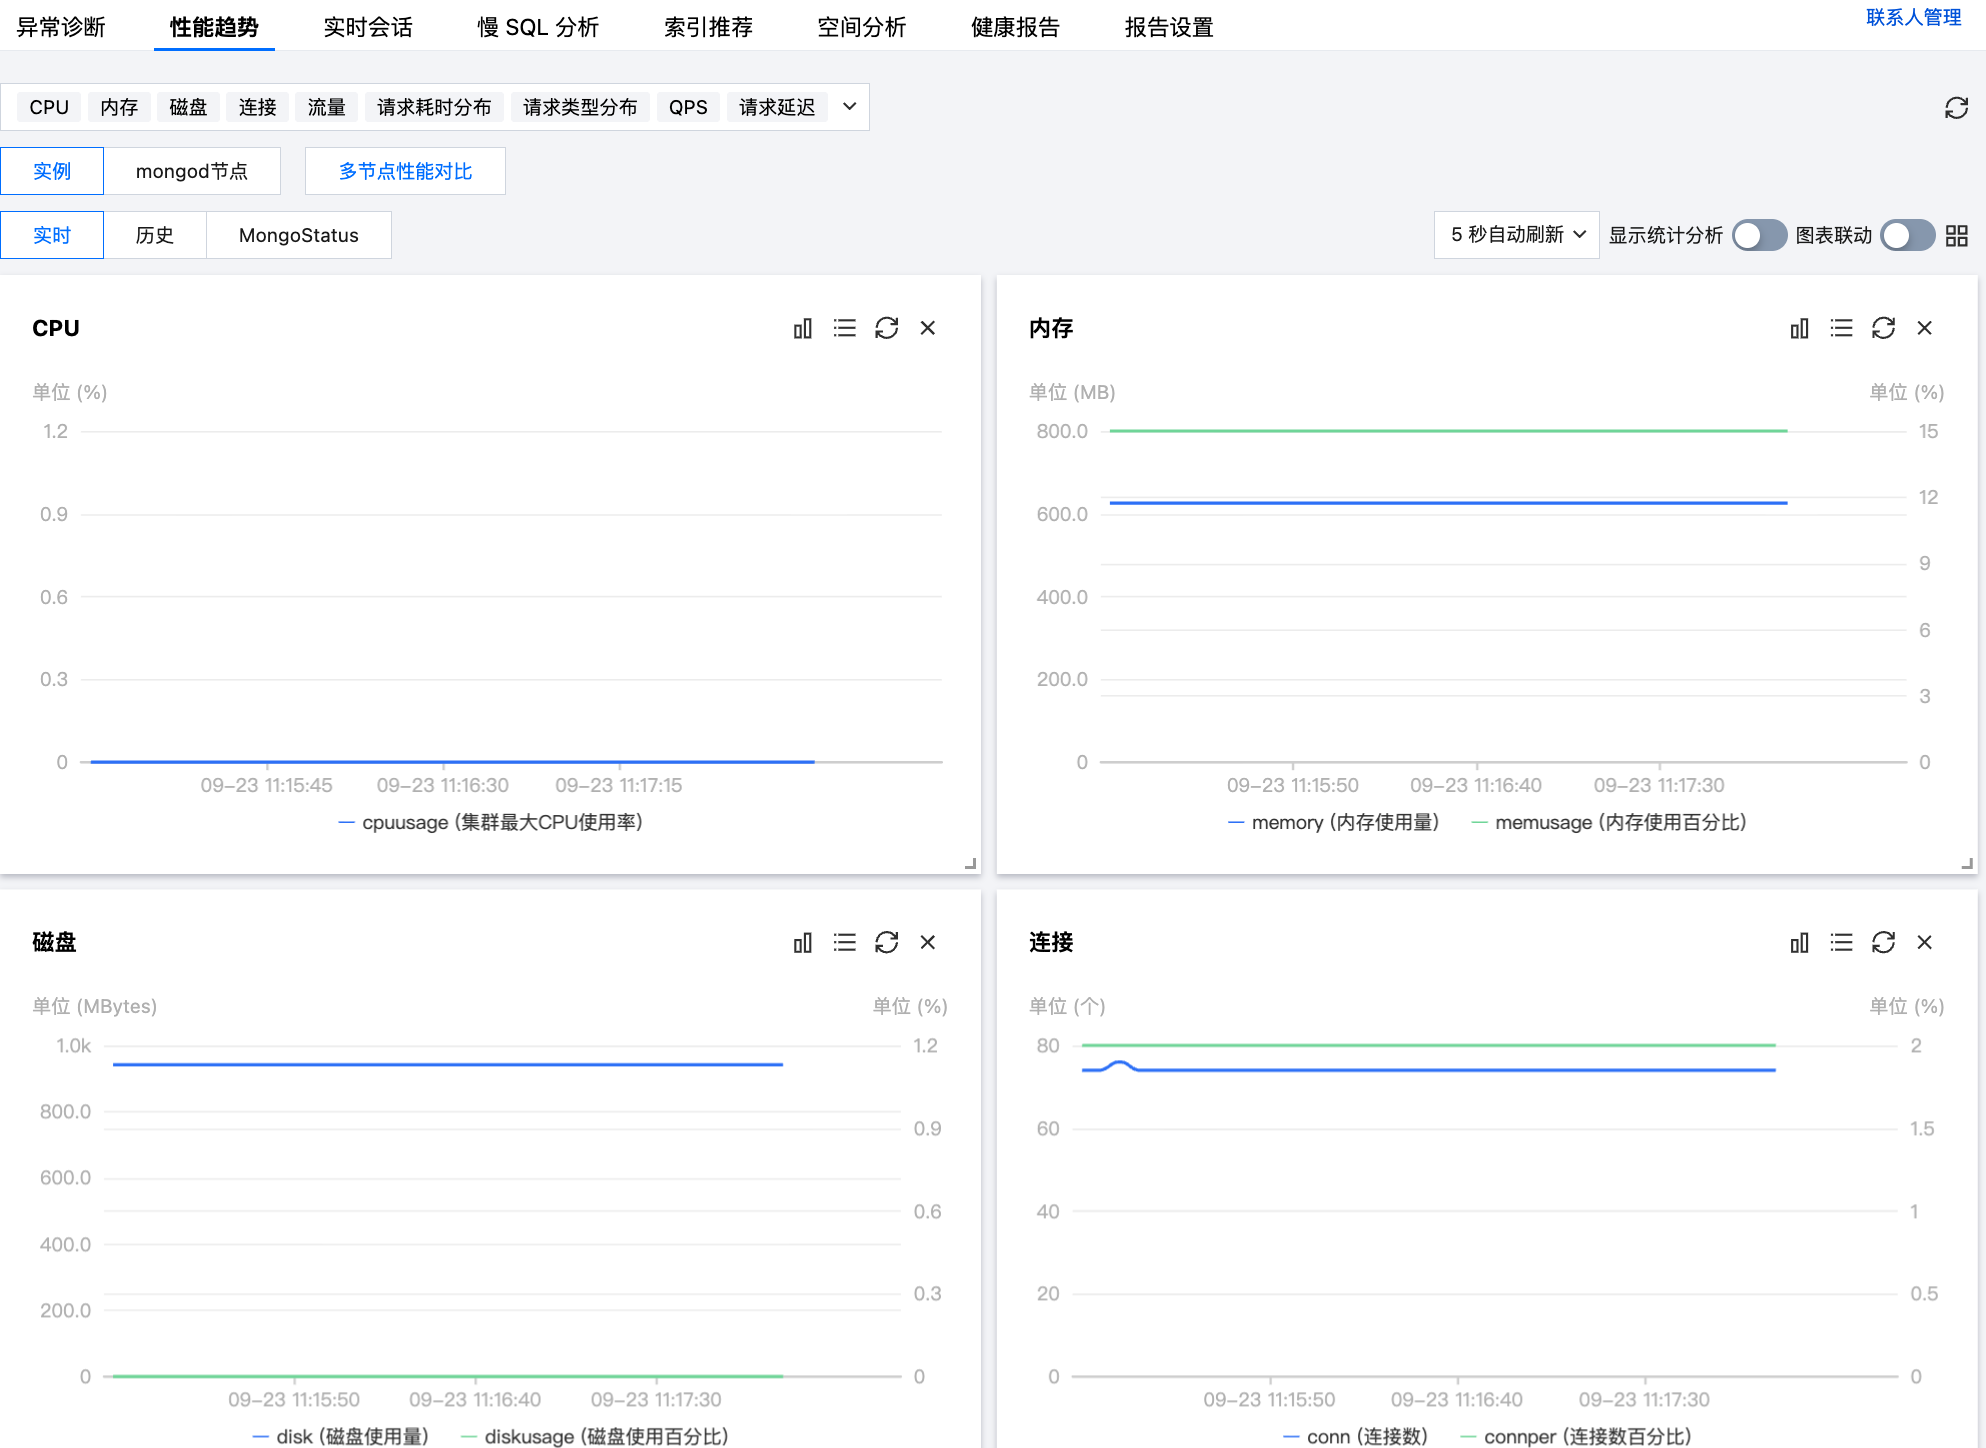
Task: Open the 联系人管理 link
Action: [1913, 18]
